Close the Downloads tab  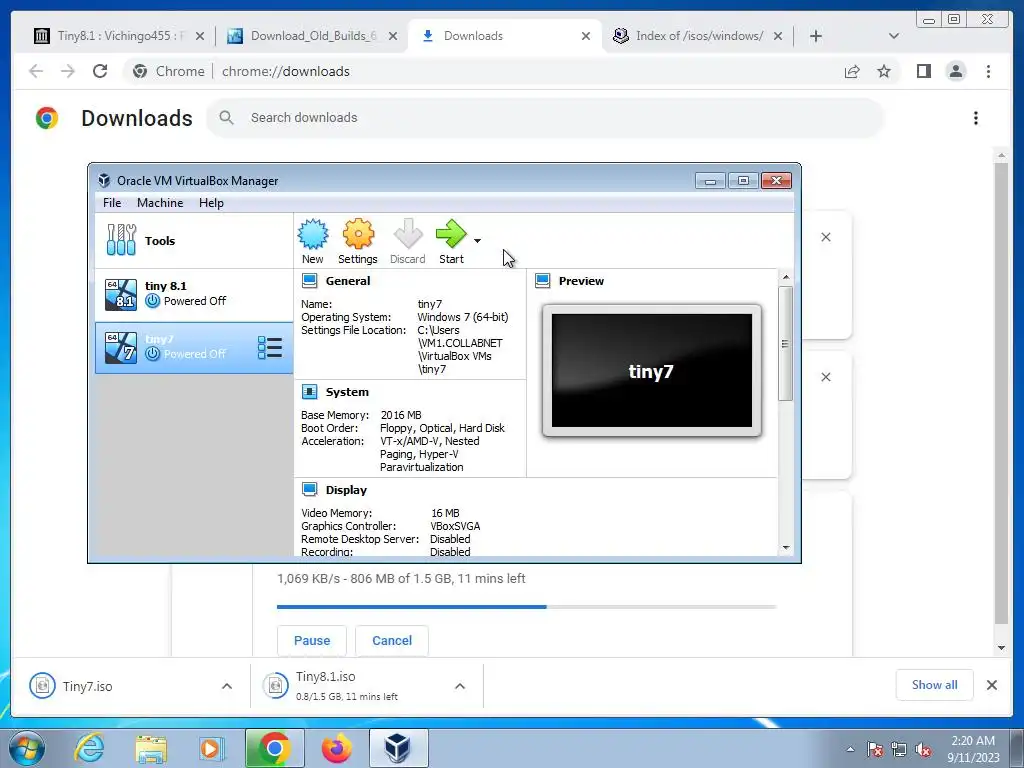point(586,36)
